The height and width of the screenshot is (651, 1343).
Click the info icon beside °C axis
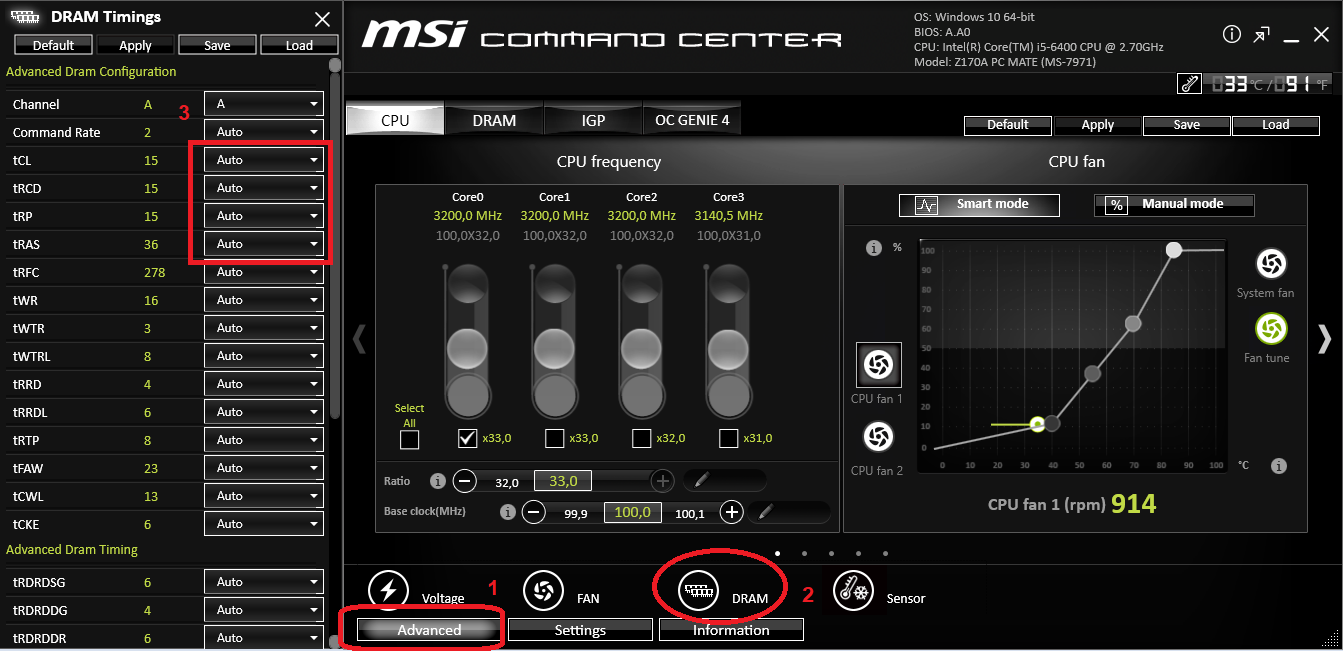[x=1279, y=466]
